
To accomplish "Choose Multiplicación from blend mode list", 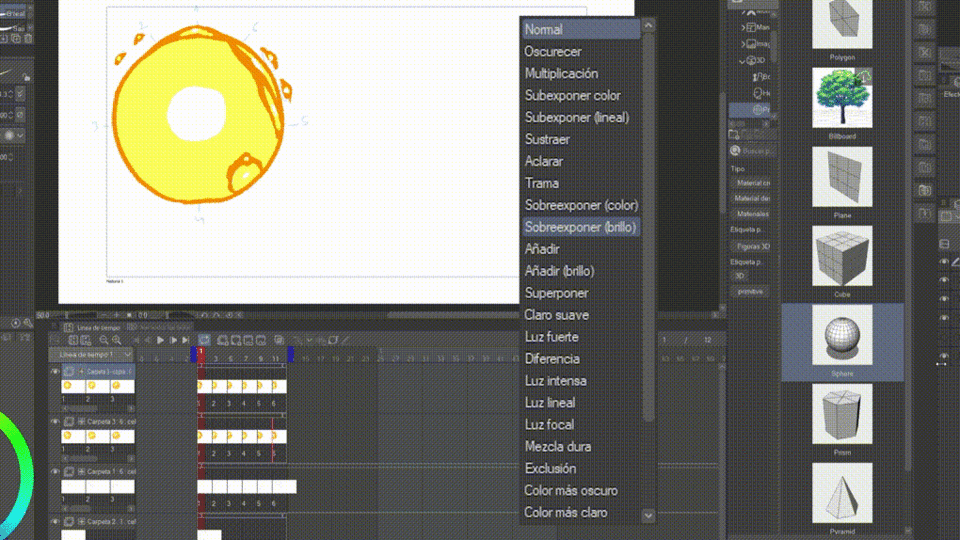I will coord(580,73).
